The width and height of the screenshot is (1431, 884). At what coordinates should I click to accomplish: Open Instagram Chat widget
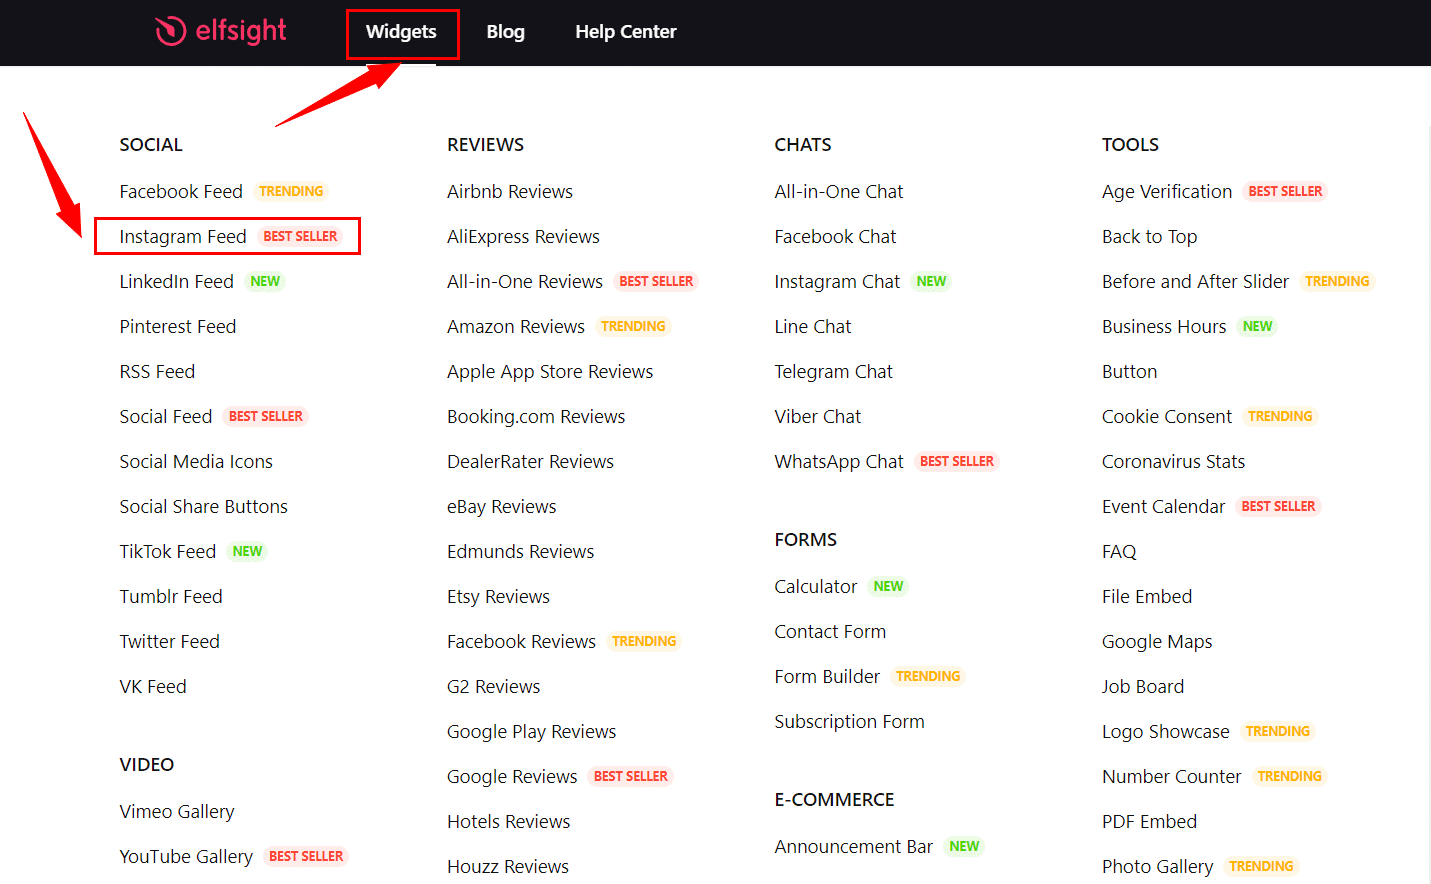[837, 281]
